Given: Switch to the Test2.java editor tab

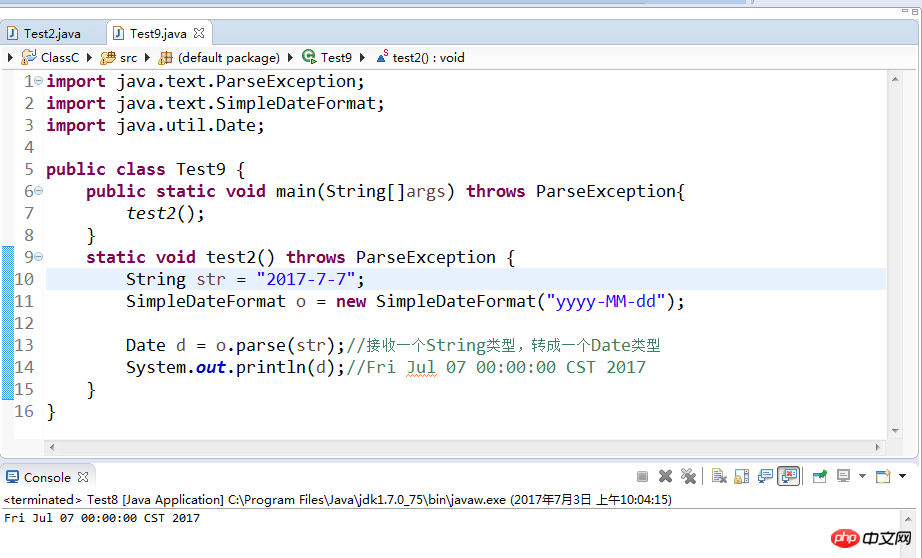Looking at the screenshot, I should 52,34.
